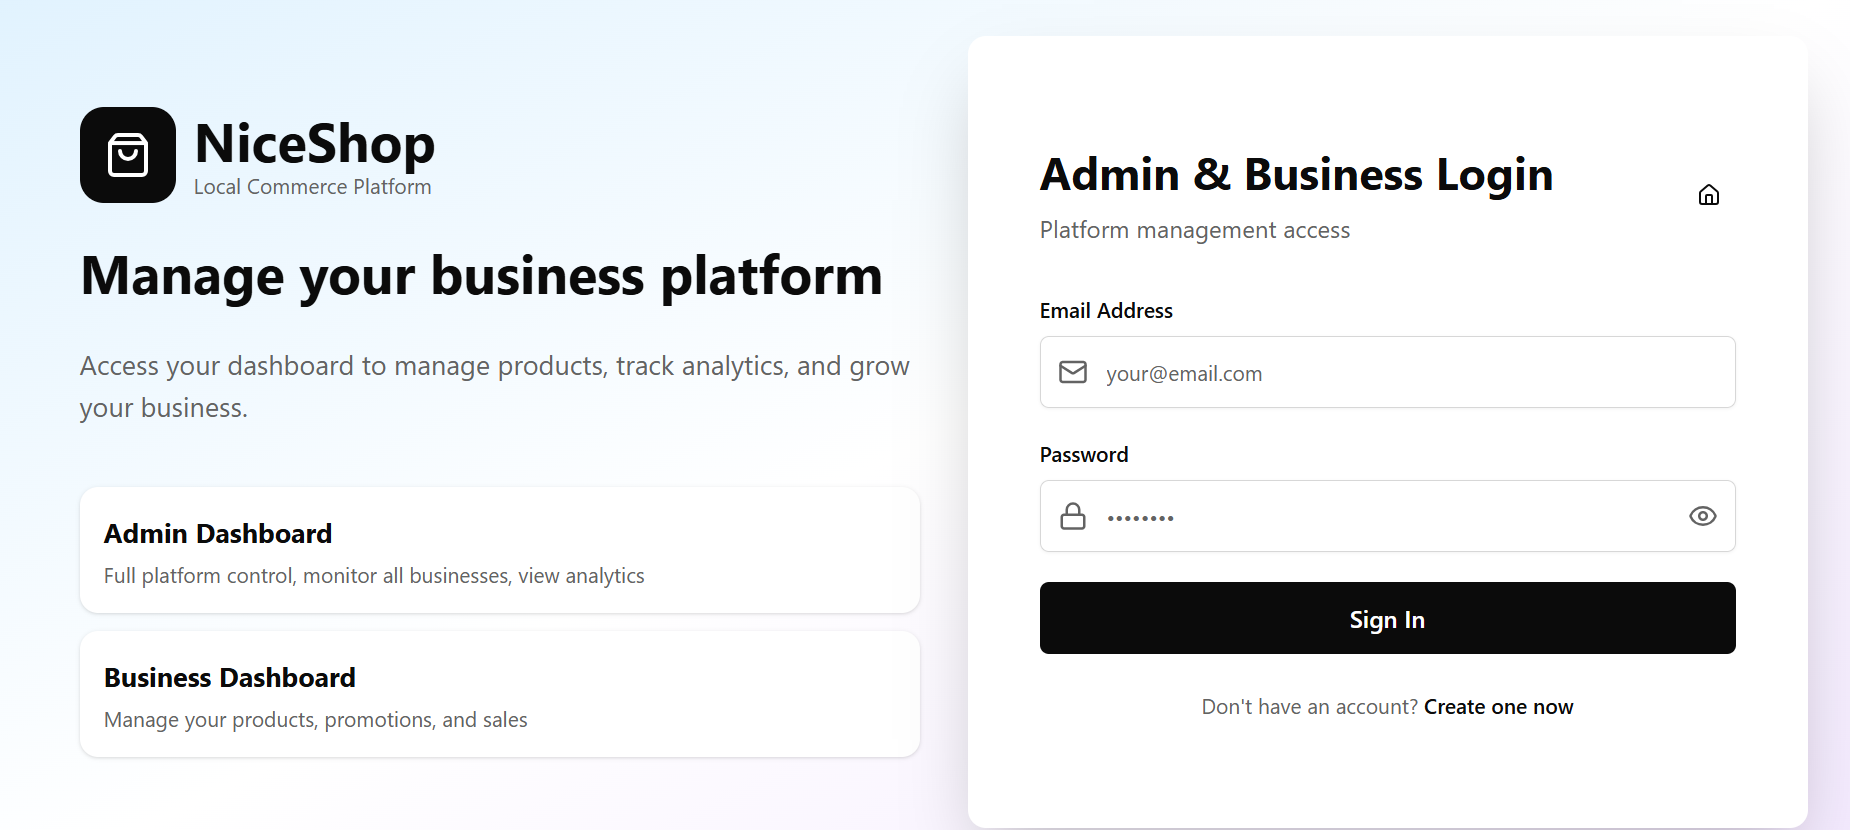Click the Don't have an account text
Screen dimensions: 1850x830
pyautogui.click(x=1309, y=707)
